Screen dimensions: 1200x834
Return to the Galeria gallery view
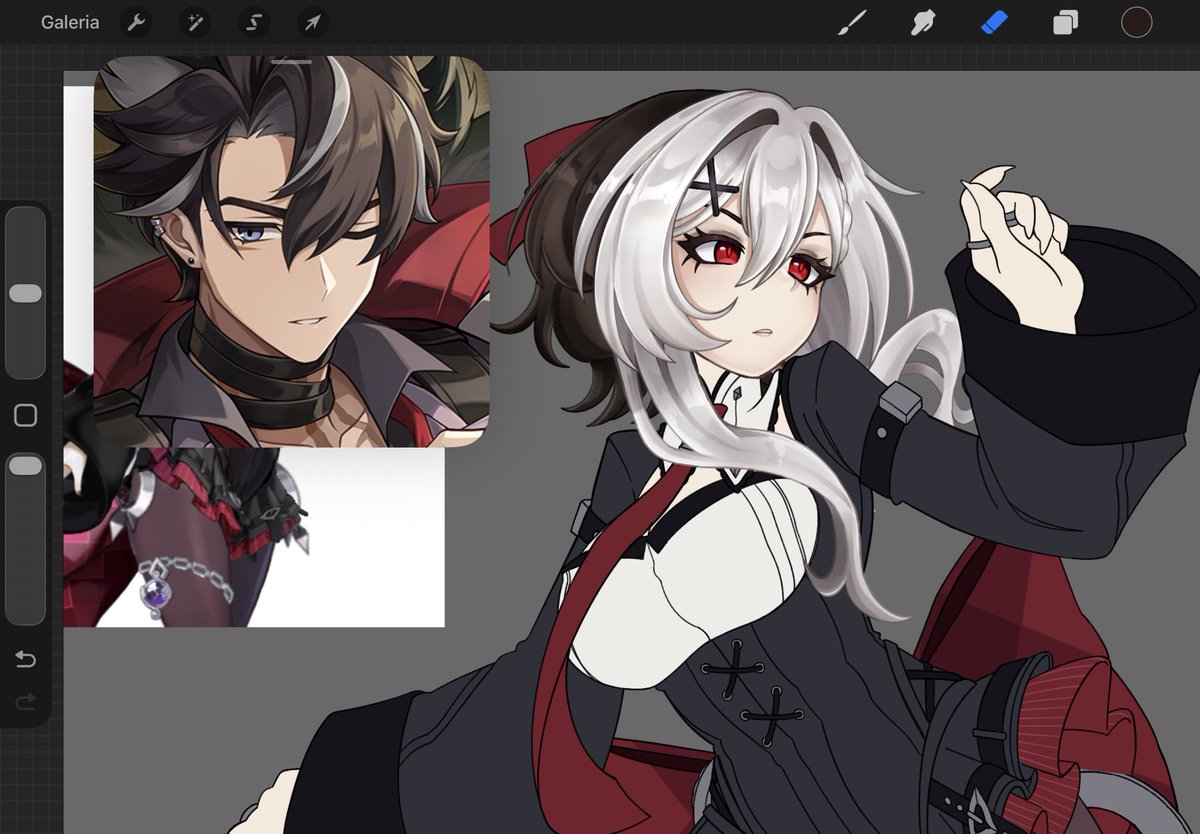point(70,22)
